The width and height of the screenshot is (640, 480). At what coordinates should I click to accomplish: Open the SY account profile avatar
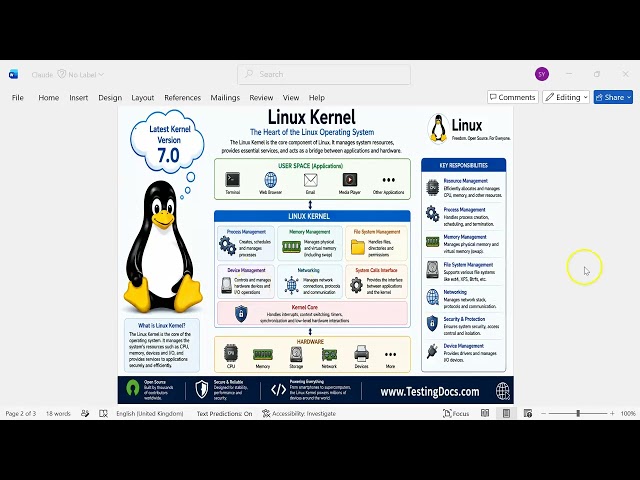[x=542, y=74]
